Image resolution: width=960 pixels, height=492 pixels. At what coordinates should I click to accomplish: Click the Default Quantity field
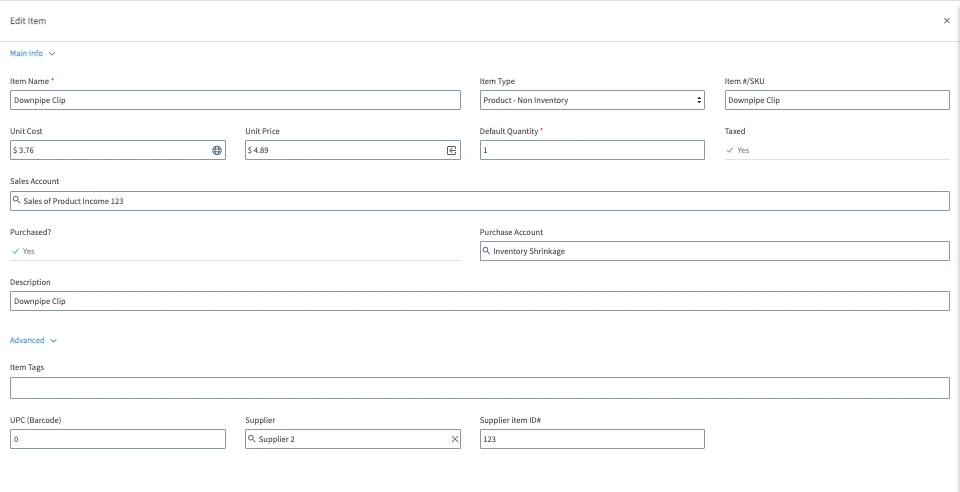coord(592,150)
